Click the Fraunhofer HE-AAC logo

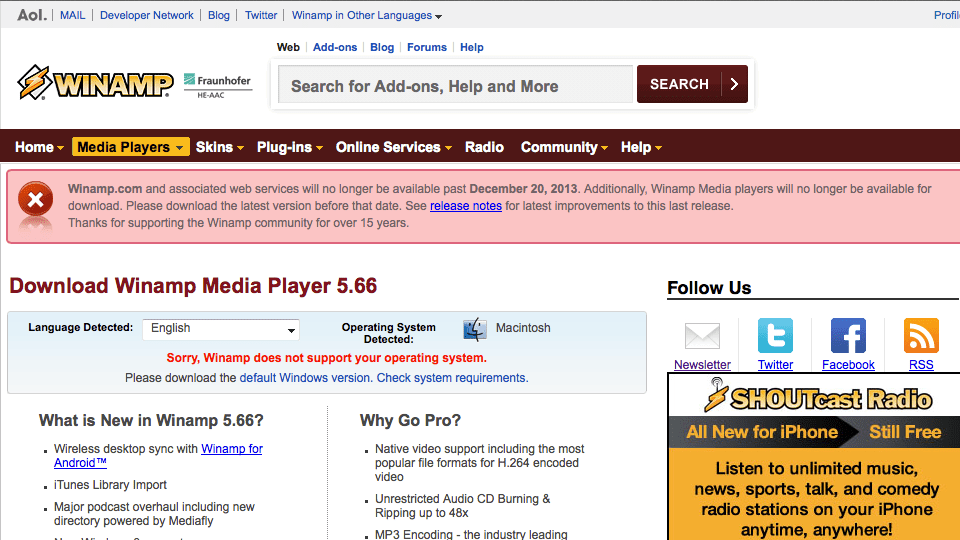218,86
